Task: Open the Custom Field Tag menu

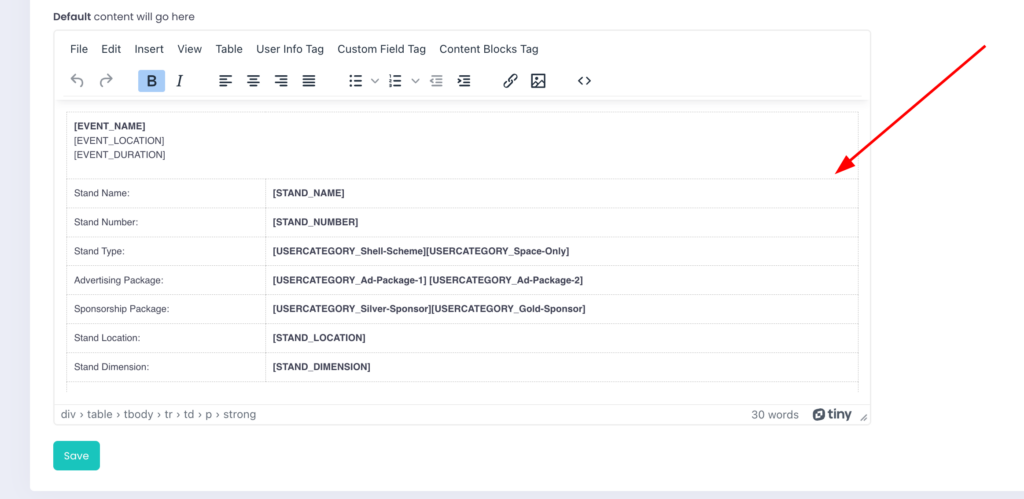Action: click(x=381, y=49)
